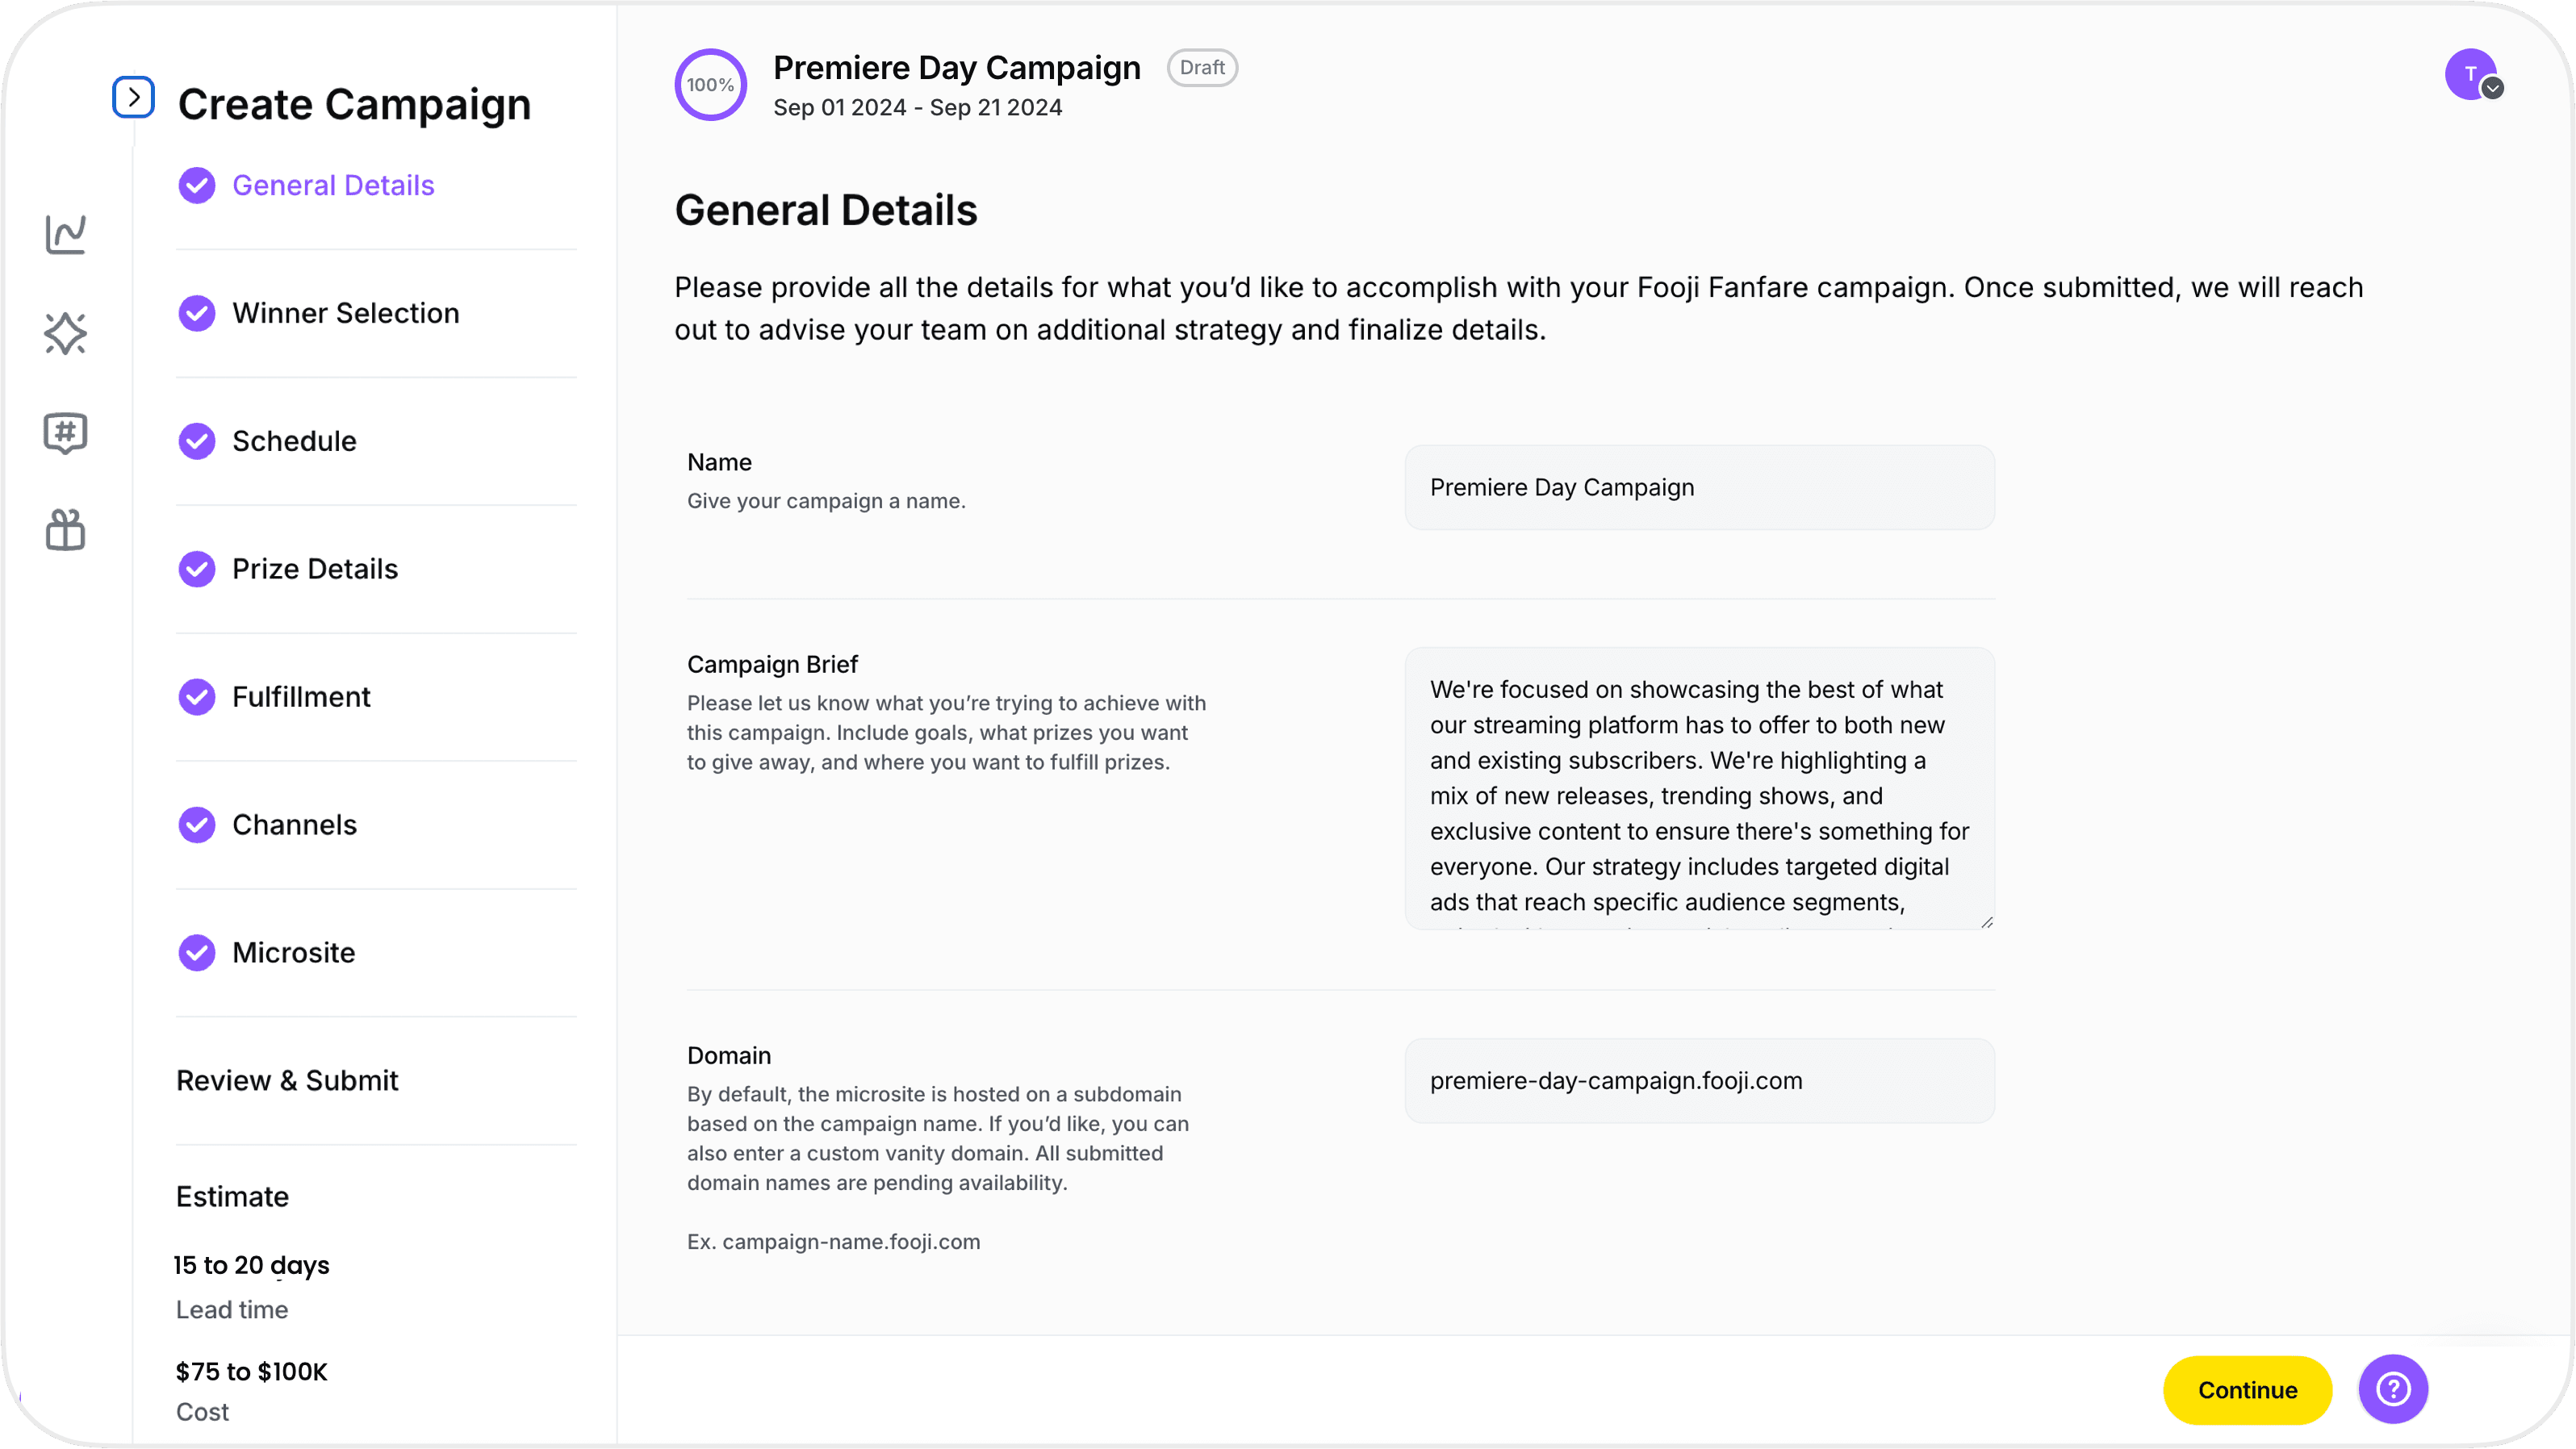Open the hashtag chat icon in sidebar

(x=66, y=433)
